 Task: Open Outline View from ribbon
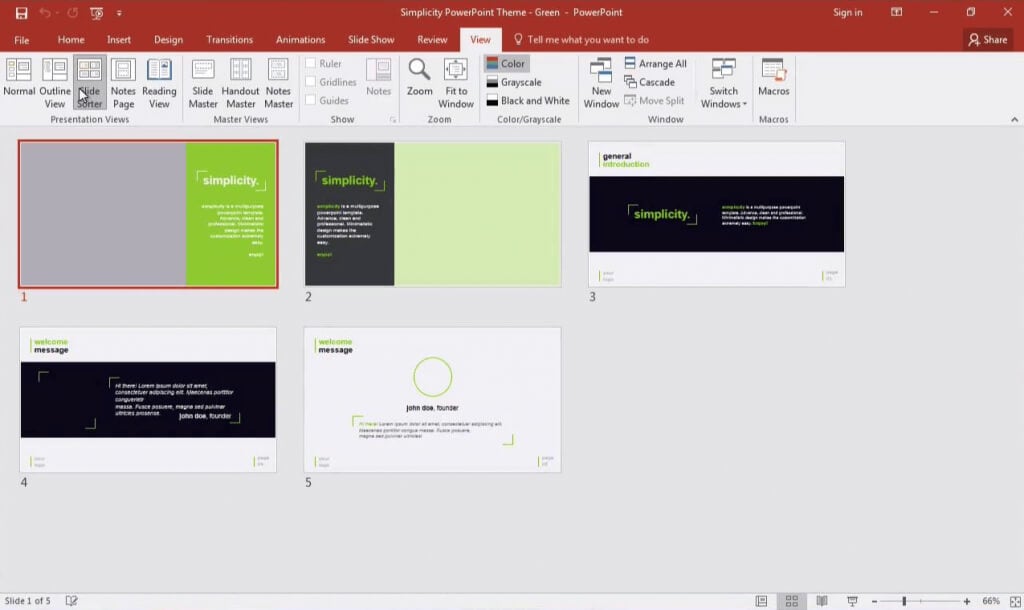coord(55,80)
